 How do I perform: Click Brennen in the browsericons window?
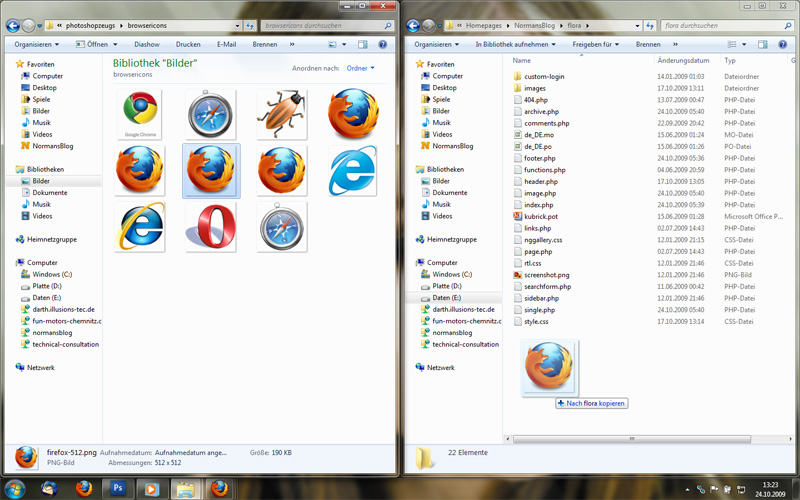[x=265, y=44]
